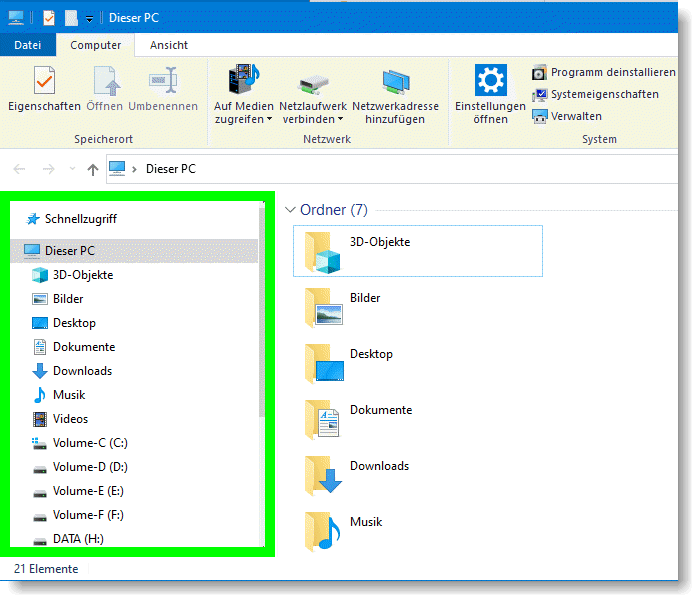Click the address bar showing Dieser PC

(400, 169)
